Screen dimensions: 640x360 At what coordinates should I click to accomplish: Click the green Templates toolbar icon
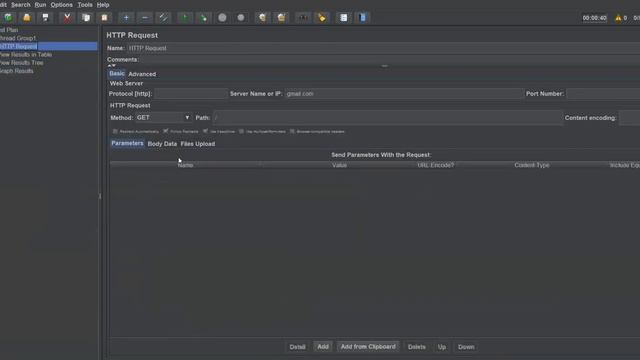pyautogui.click(x=8, y=18)
